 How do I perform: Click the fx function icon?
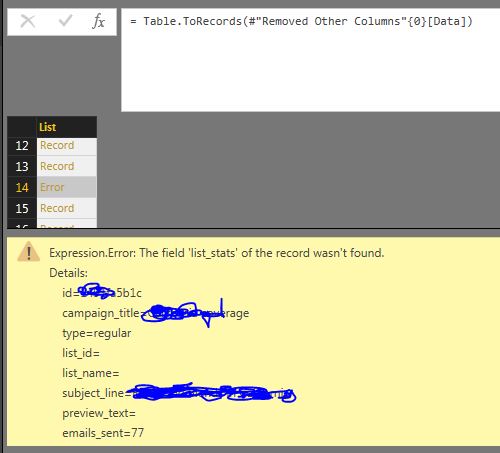point(98,22)
